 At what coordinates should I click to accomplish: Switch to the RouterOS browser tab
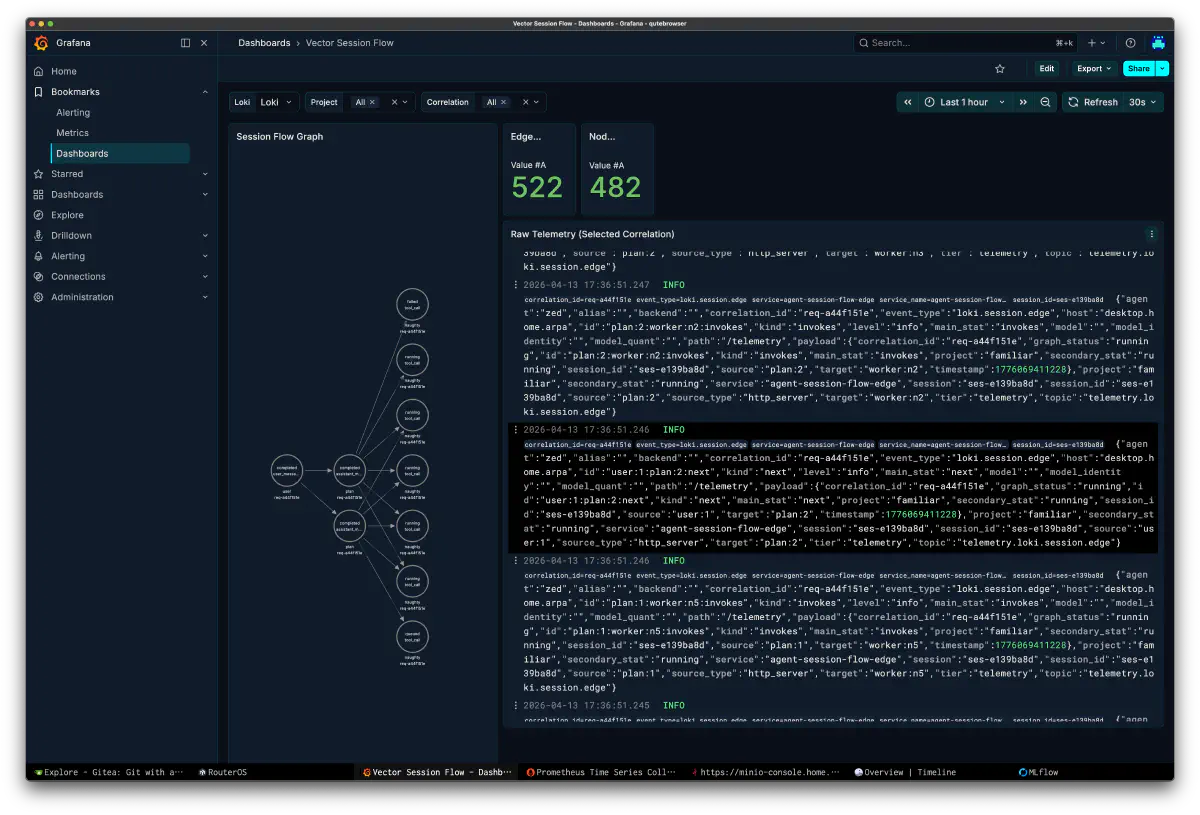224,772
